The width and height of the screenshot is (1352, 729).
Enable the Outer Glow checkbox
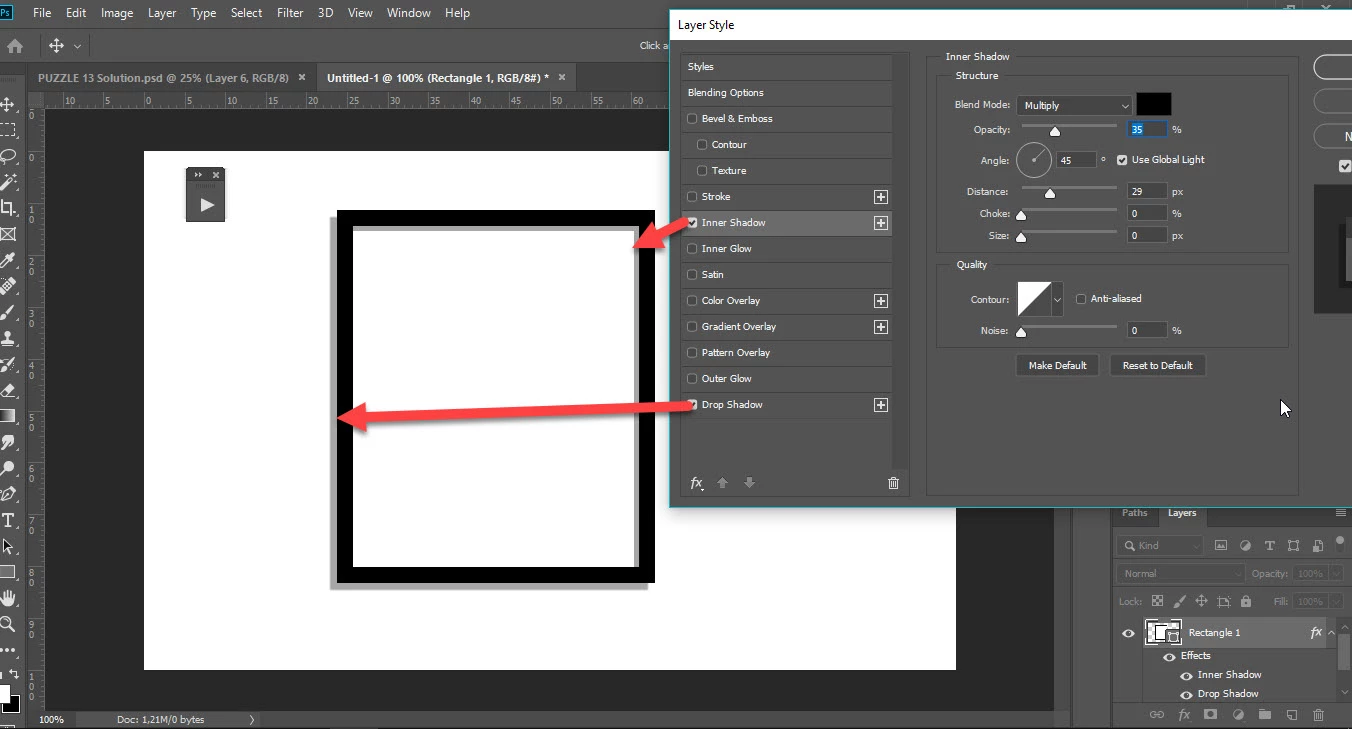tap(692, 379)
